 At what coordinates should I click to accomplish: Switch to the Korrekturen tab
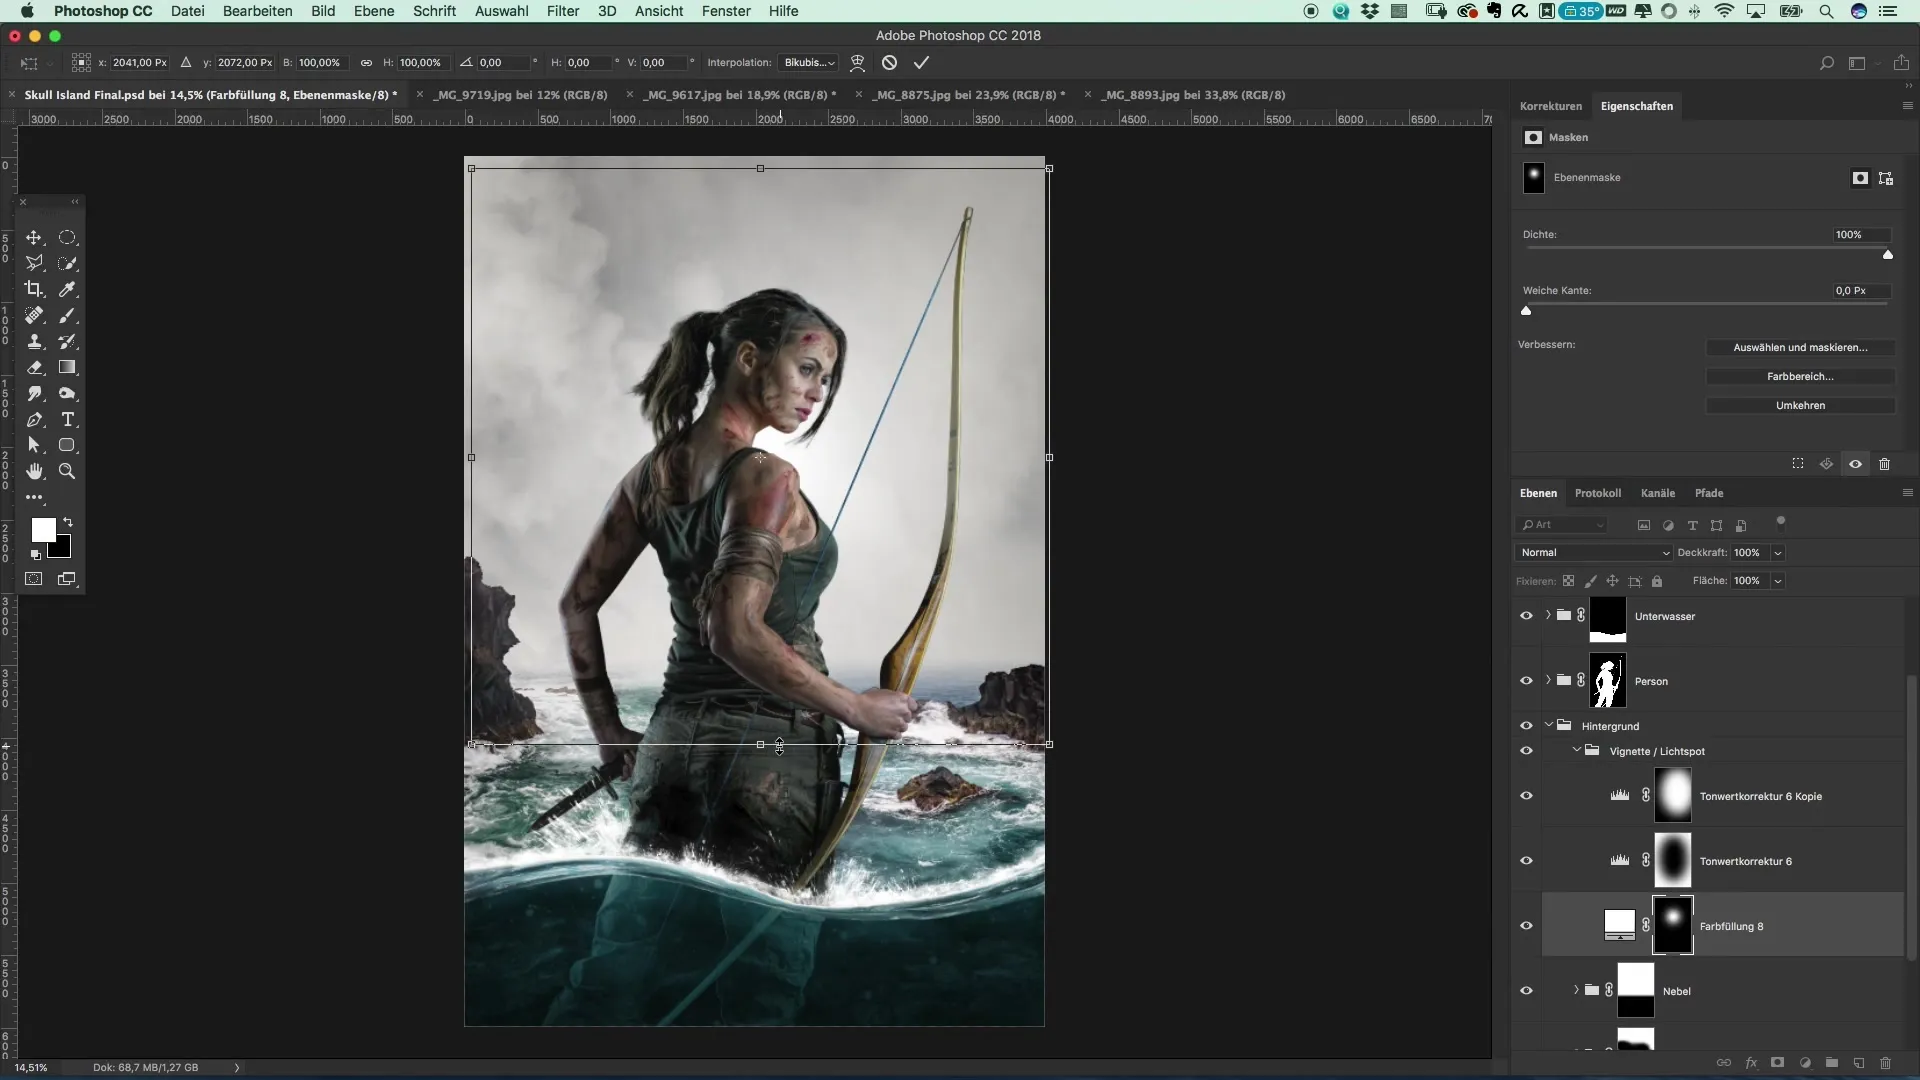(1551, 106)
